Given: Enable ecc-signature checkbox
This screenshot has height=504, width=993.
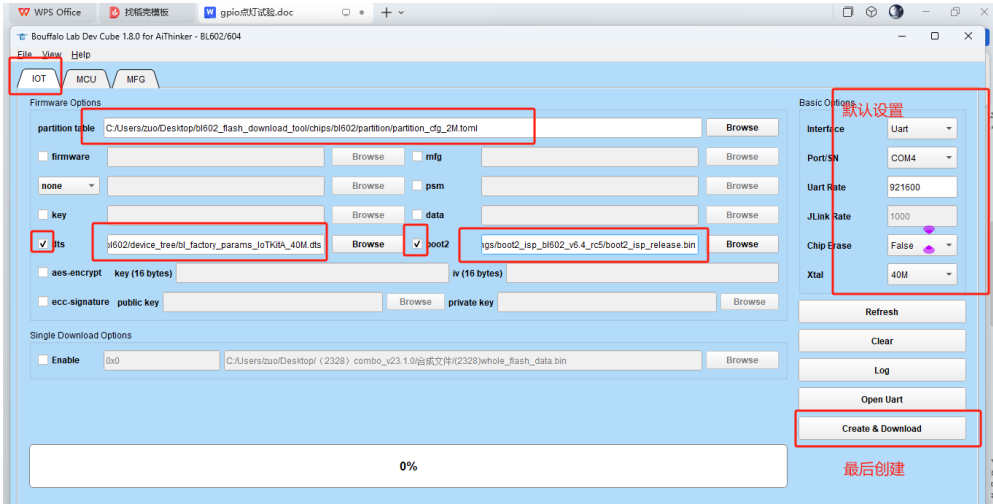Looking at the screenshot, I should pos(43,302).
